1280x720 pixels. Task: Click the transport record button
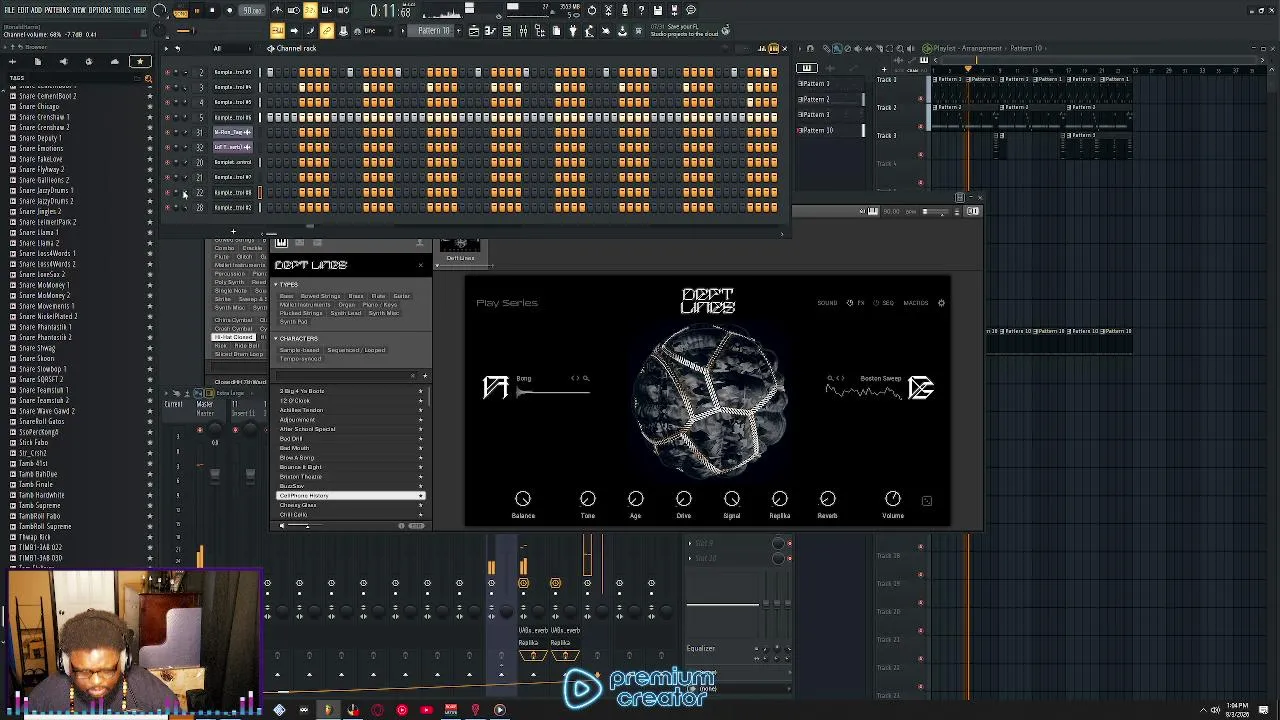pos(229,11)
